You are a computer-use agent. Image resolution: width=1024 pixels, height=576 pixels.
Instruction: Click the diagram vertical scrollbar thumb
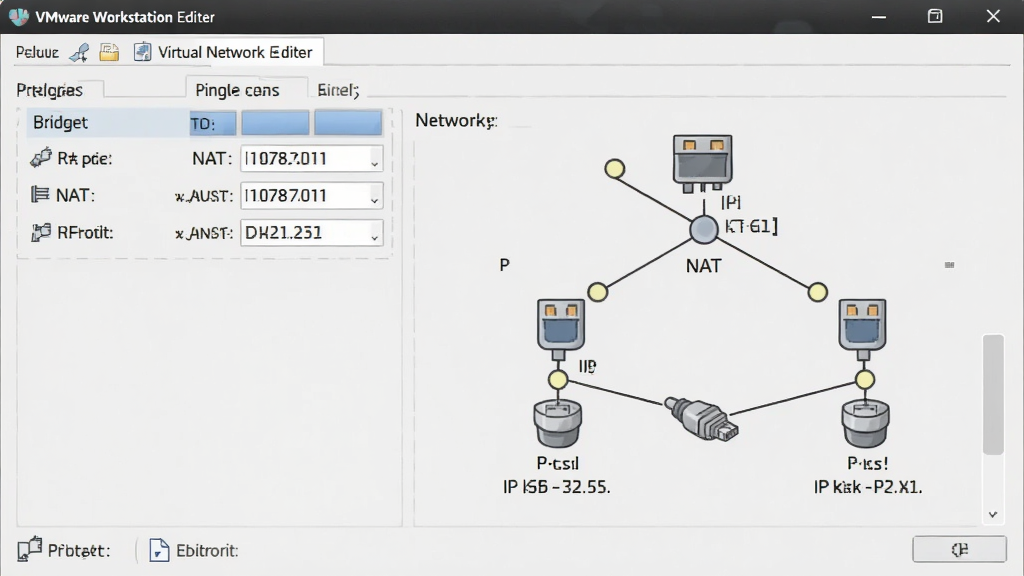coord(993,394)
